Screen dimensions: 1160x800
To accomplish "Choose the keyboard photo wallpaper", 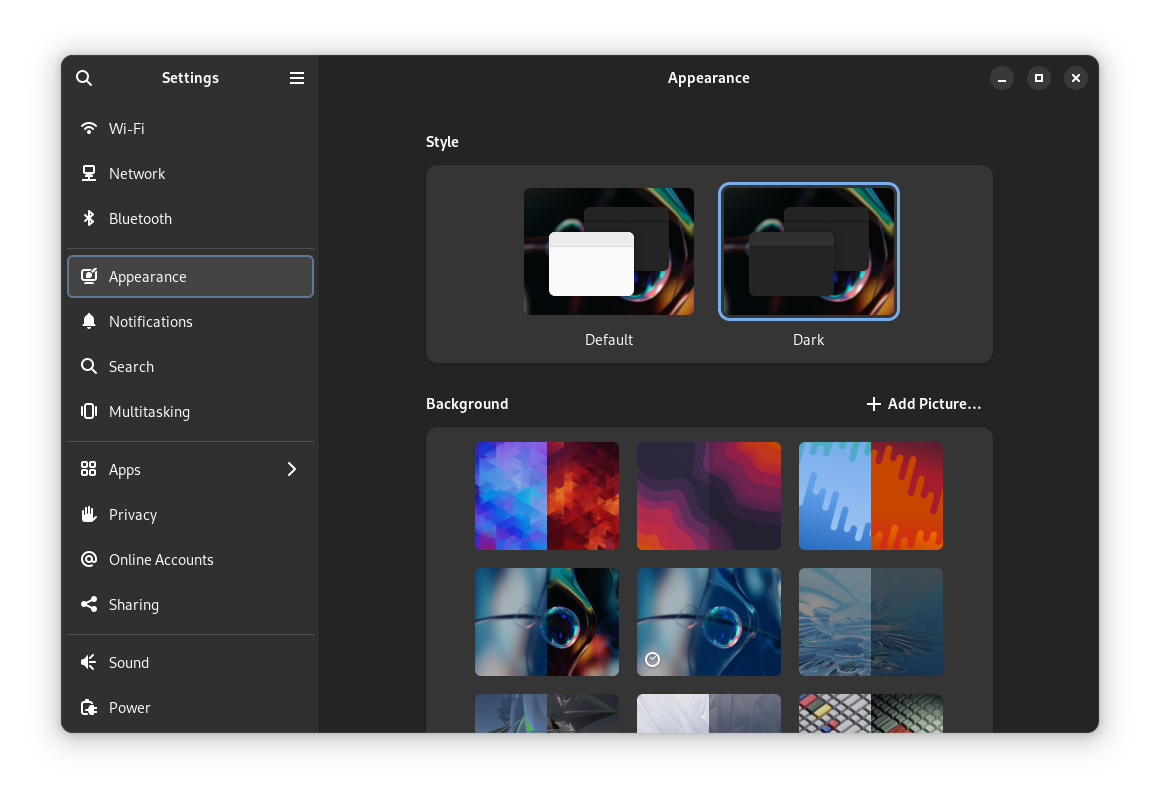I will pyautogui.click(x=870, y=714).
